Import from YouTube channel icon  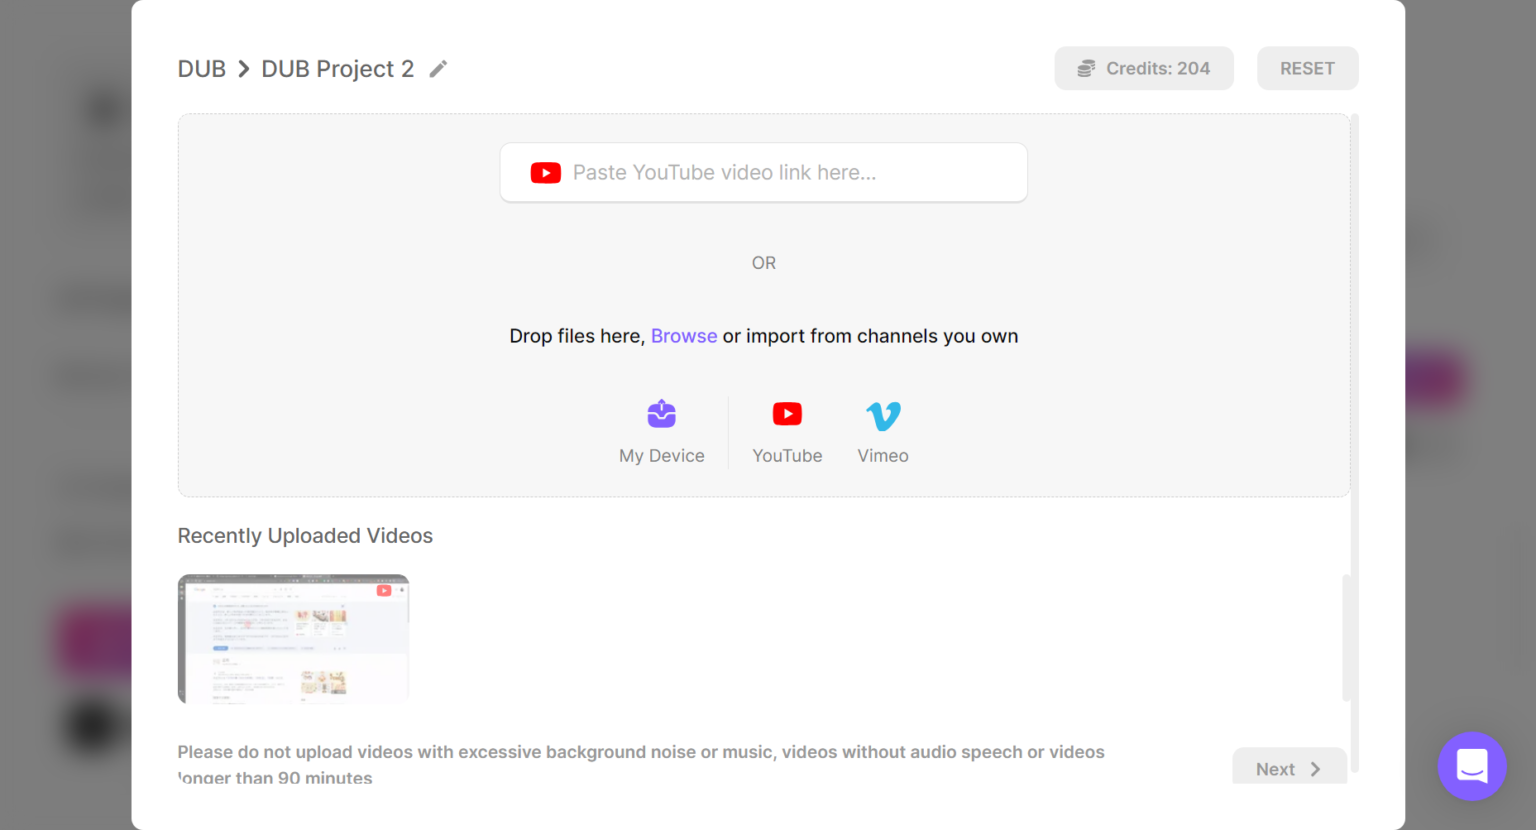(x=787, y=414)
